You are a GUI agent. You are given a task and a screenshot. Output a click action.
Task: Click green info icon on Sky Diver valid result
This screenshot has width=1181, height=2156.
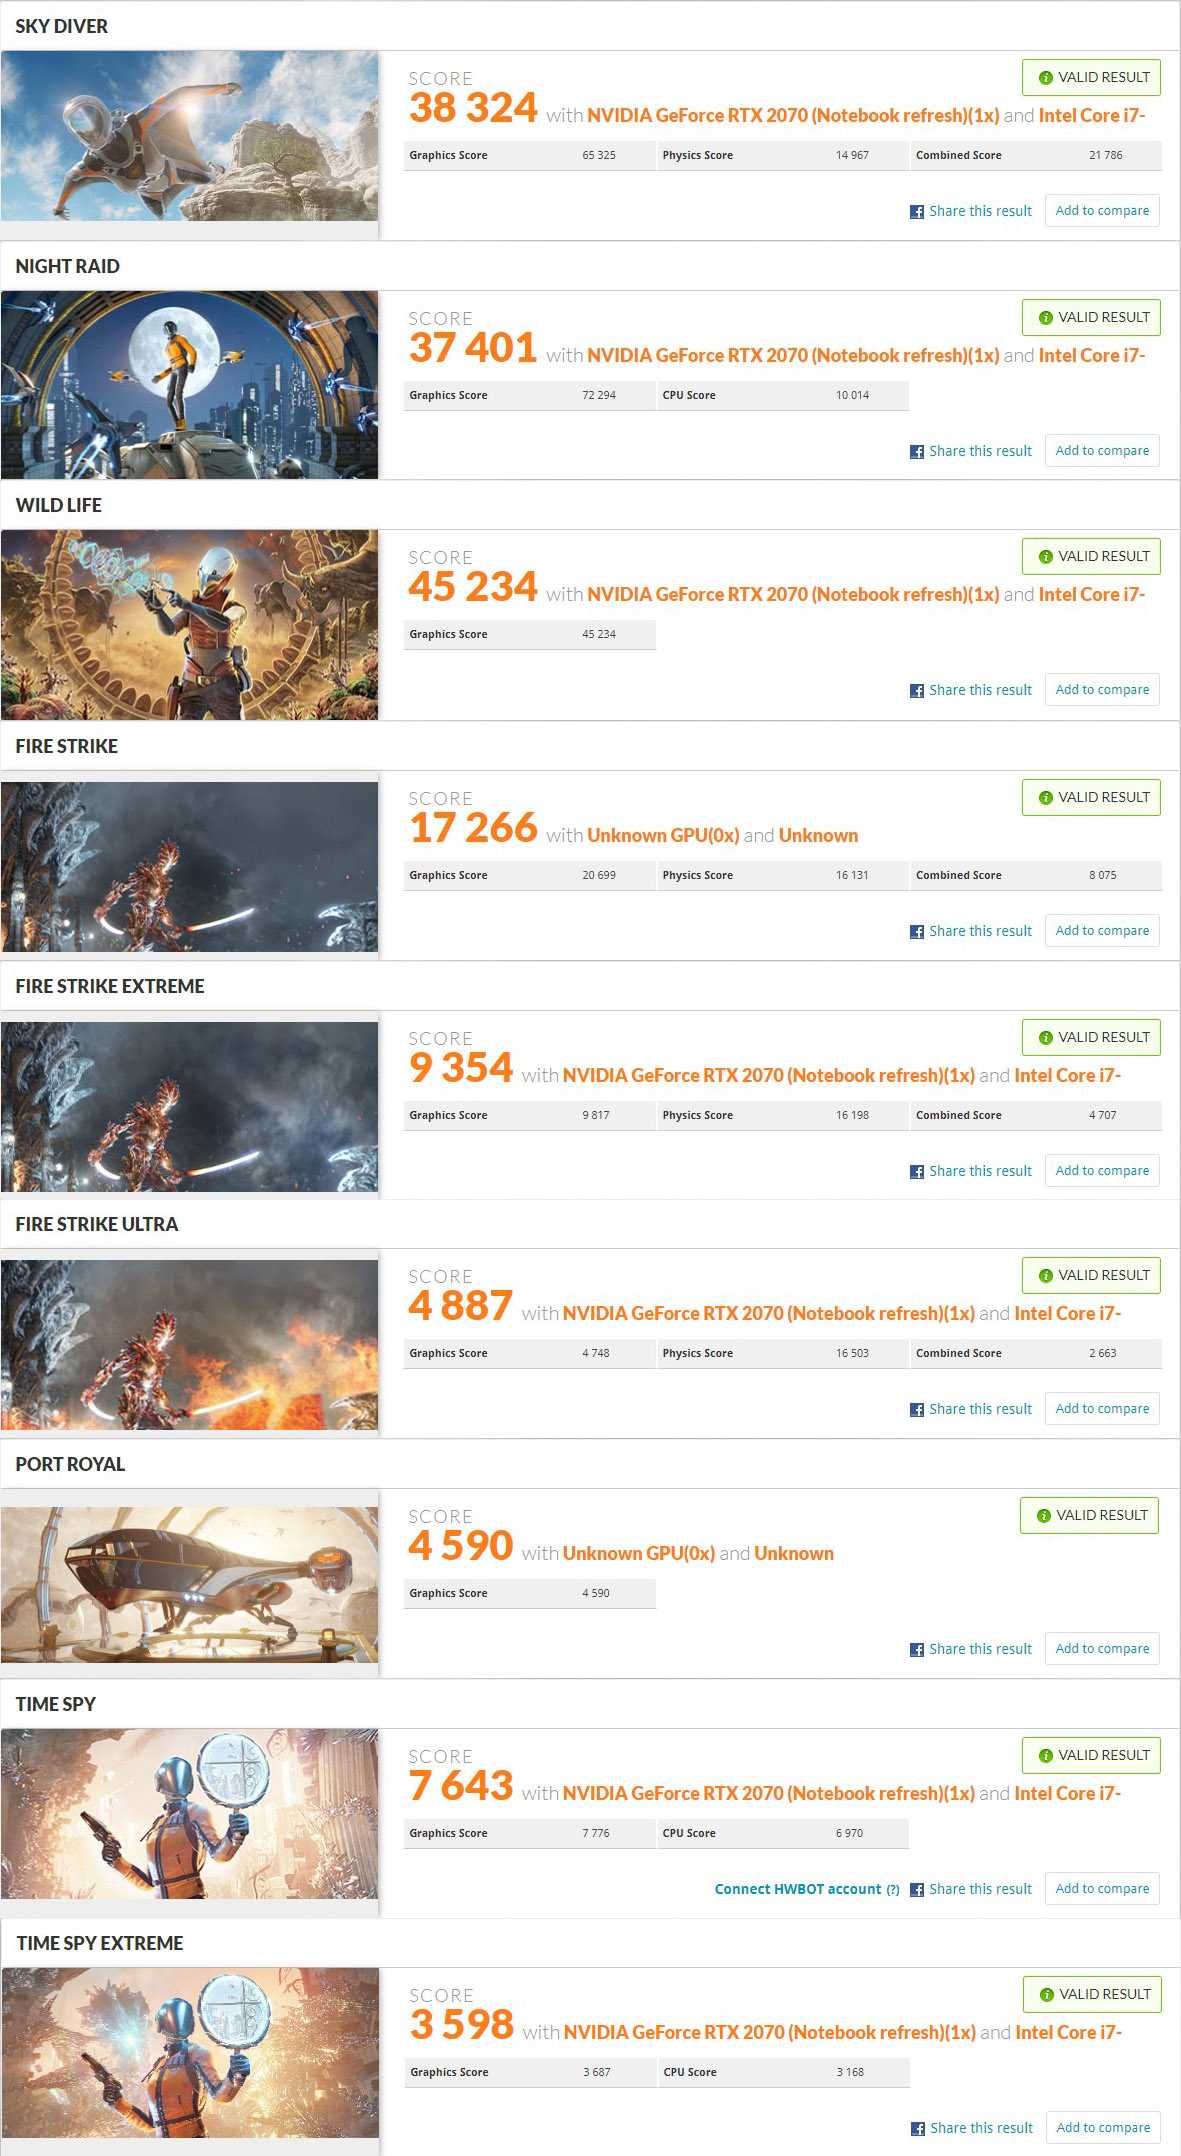pos(1046,78)
